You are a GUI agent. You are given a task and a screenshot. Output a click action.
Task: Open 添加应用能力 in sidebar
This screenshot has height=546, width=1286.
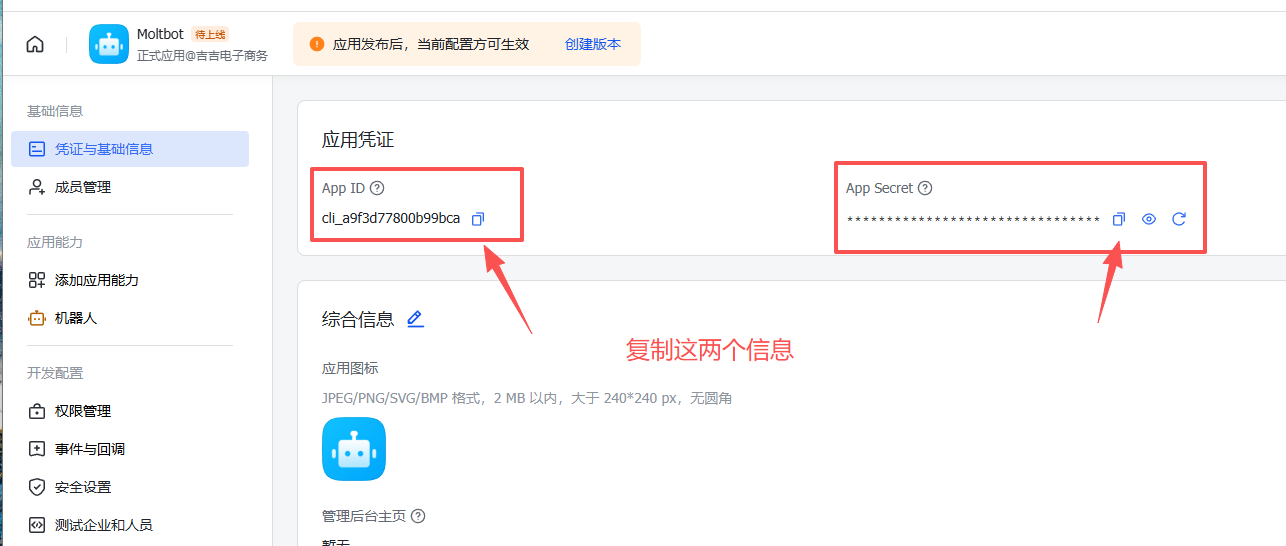click(x=130, y=280)
